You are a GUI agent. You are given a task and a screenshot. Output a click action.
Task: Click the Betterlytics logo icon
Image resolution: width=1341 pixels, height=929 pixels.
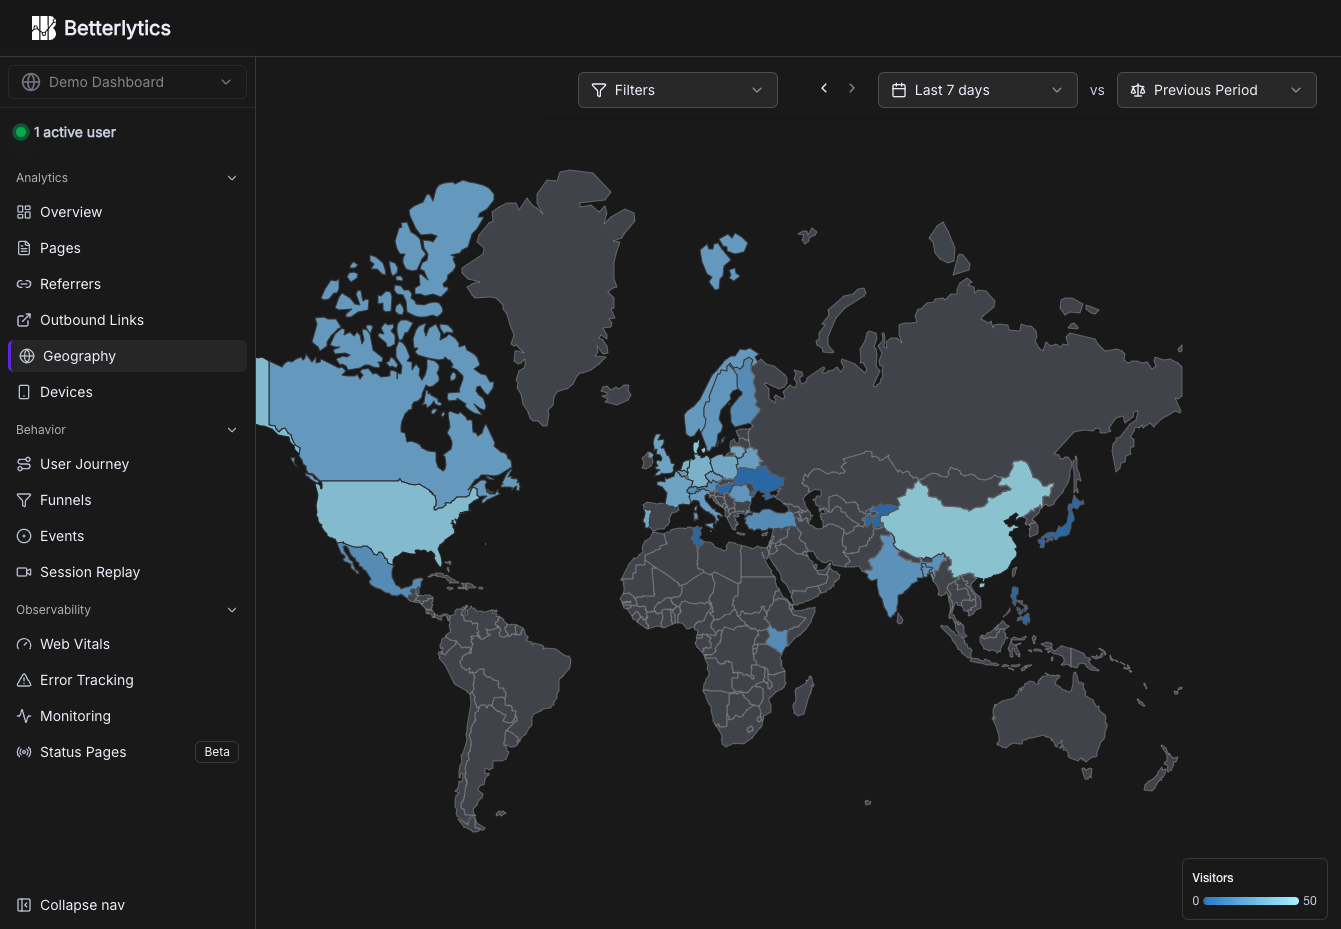pyautogui.click(x=43, y=28)
